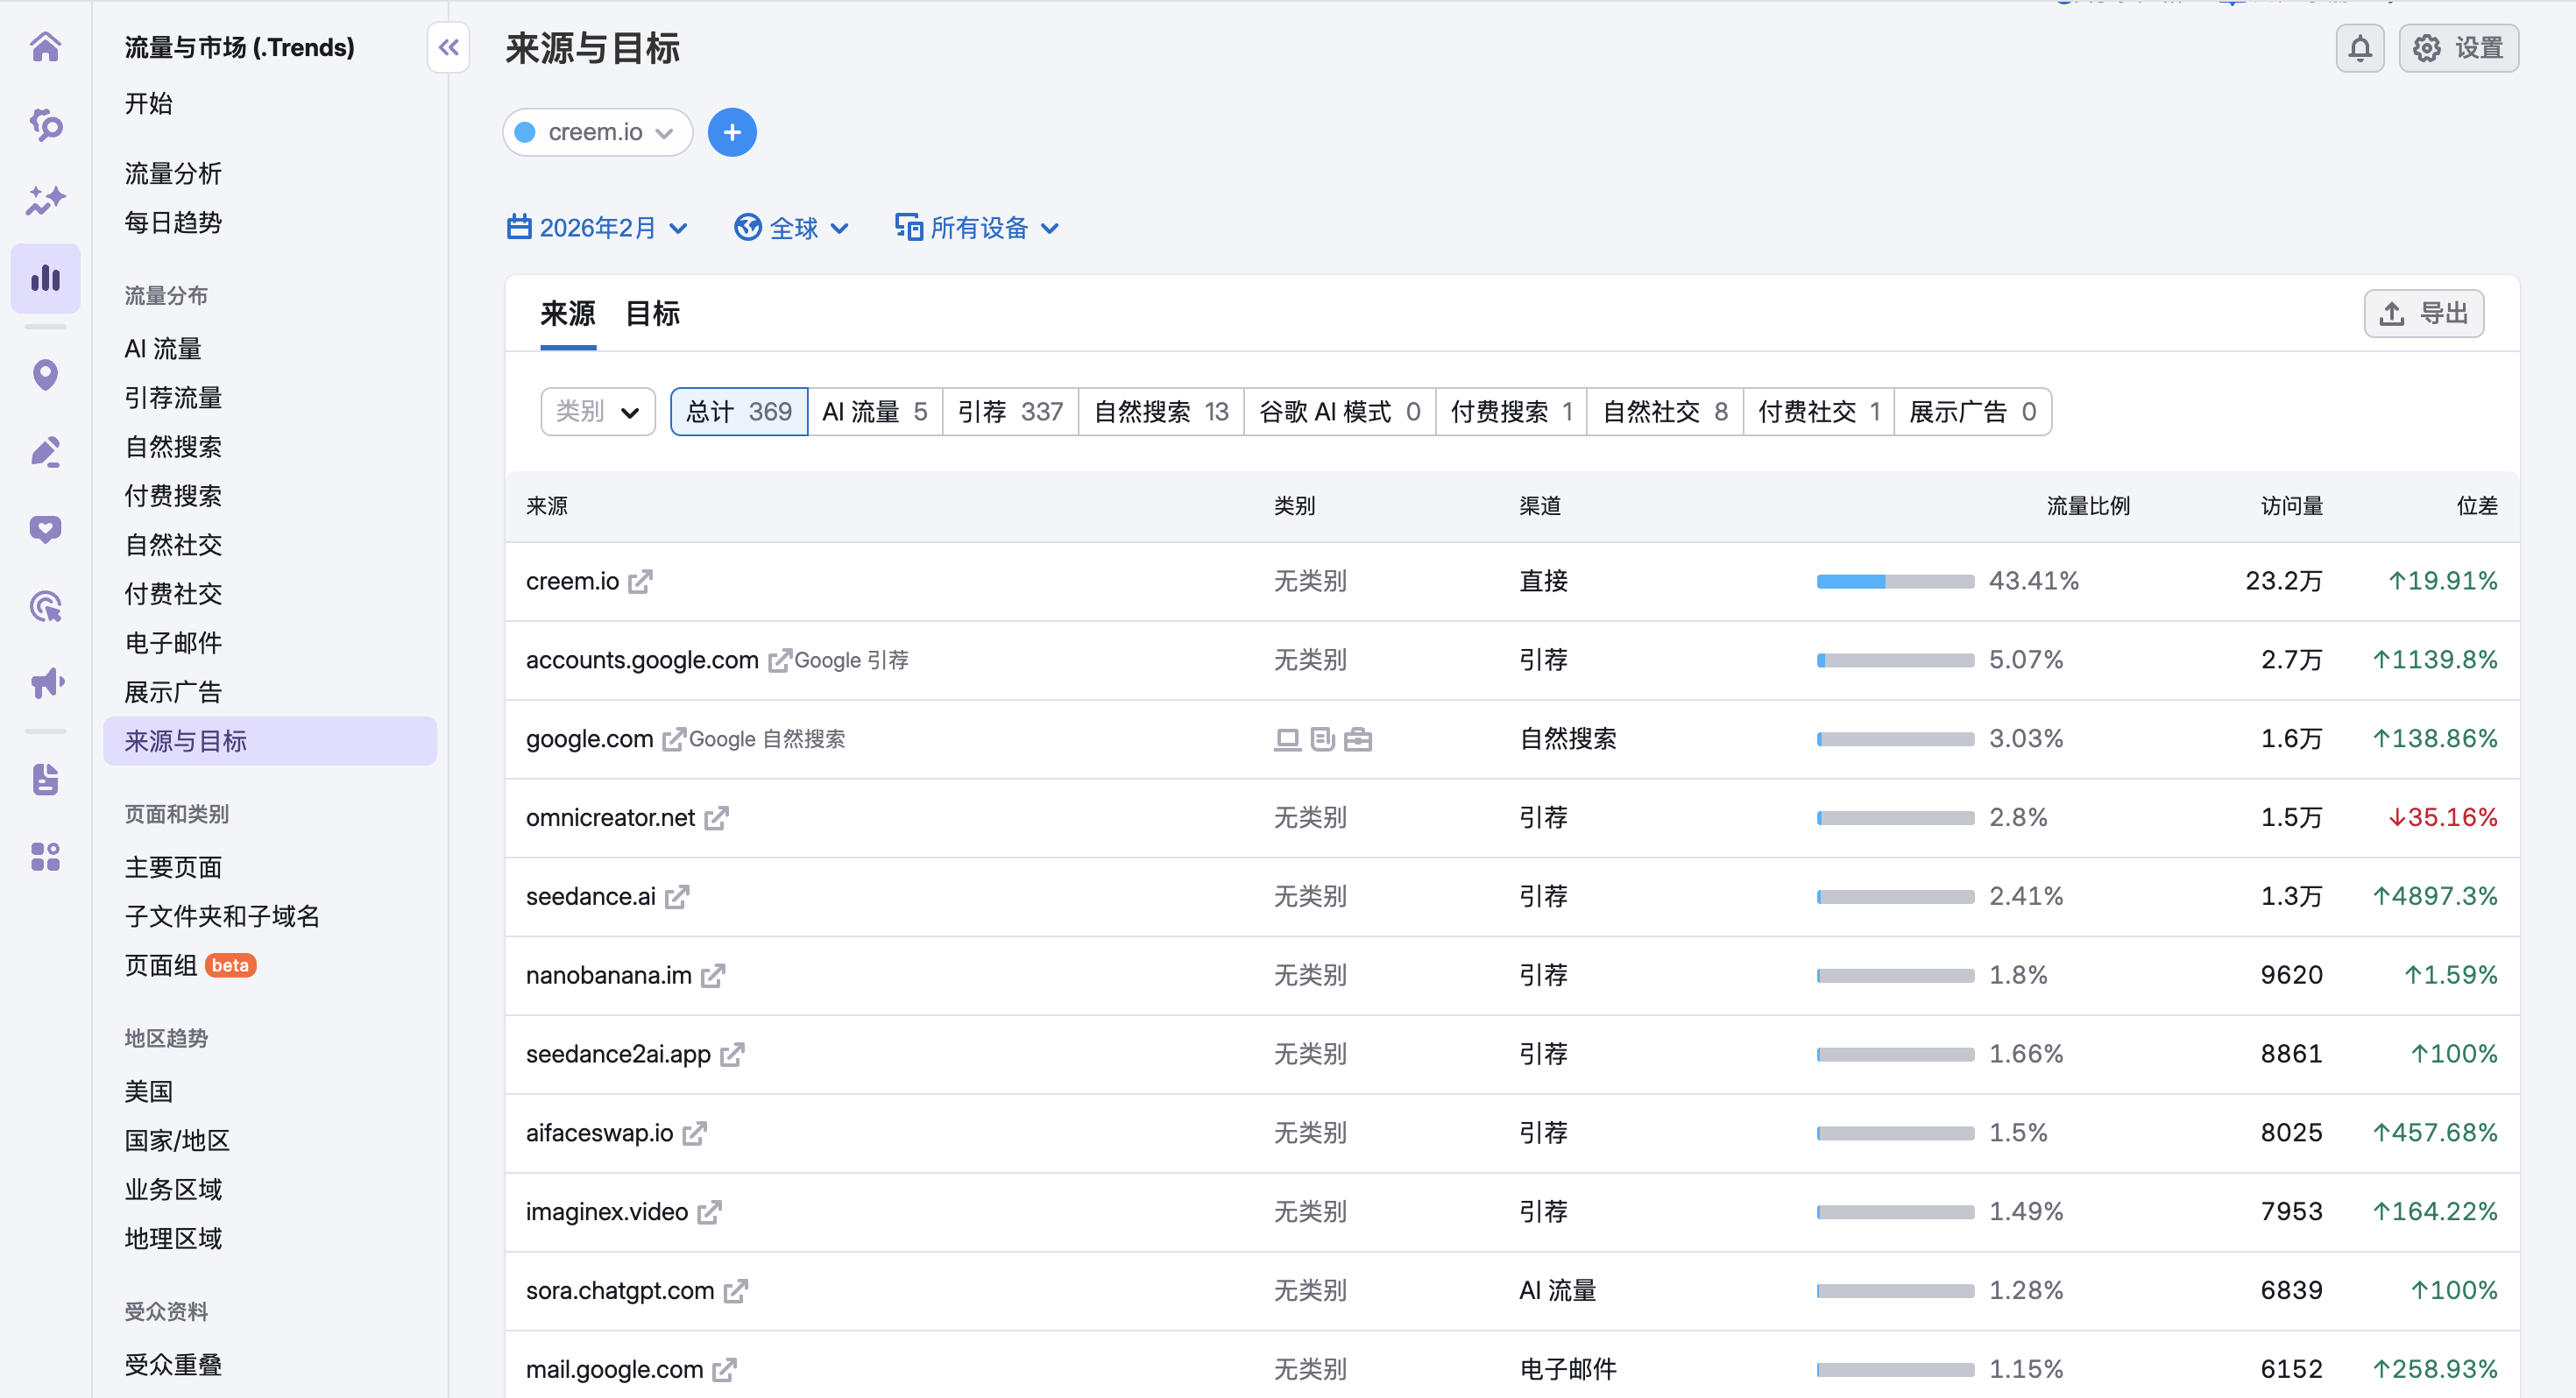
Task: Select the 引荐 337 filter chip
Action: coord(1009,412)
